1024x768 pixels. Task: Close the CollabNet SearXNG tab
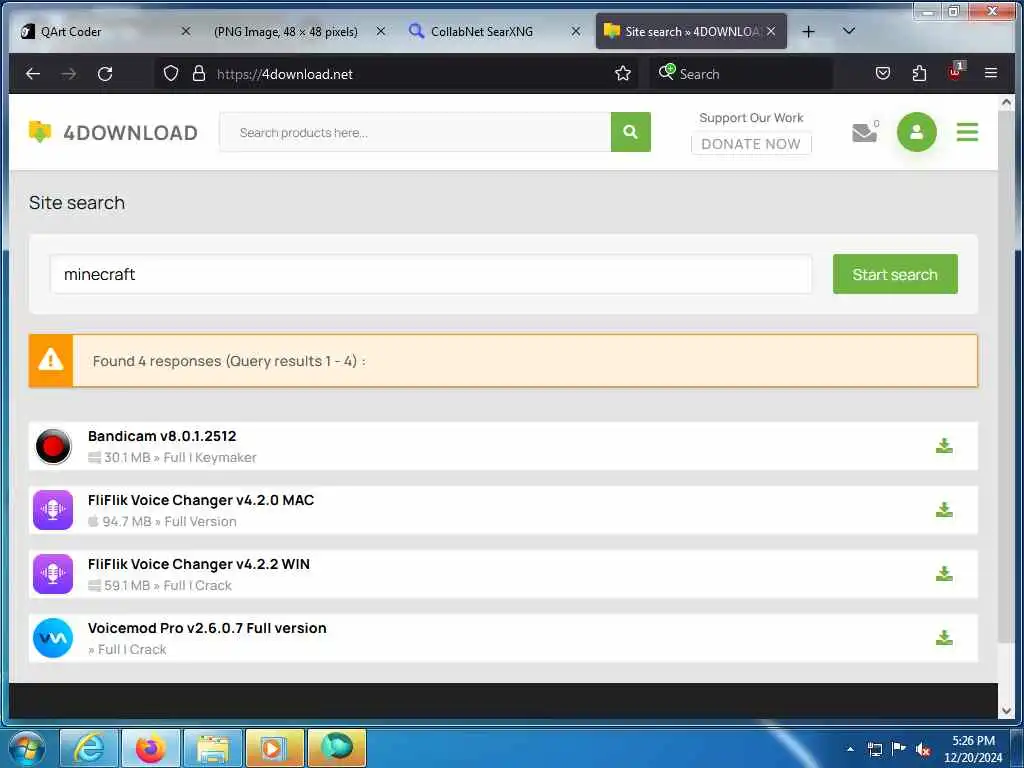tap(575, 31)
